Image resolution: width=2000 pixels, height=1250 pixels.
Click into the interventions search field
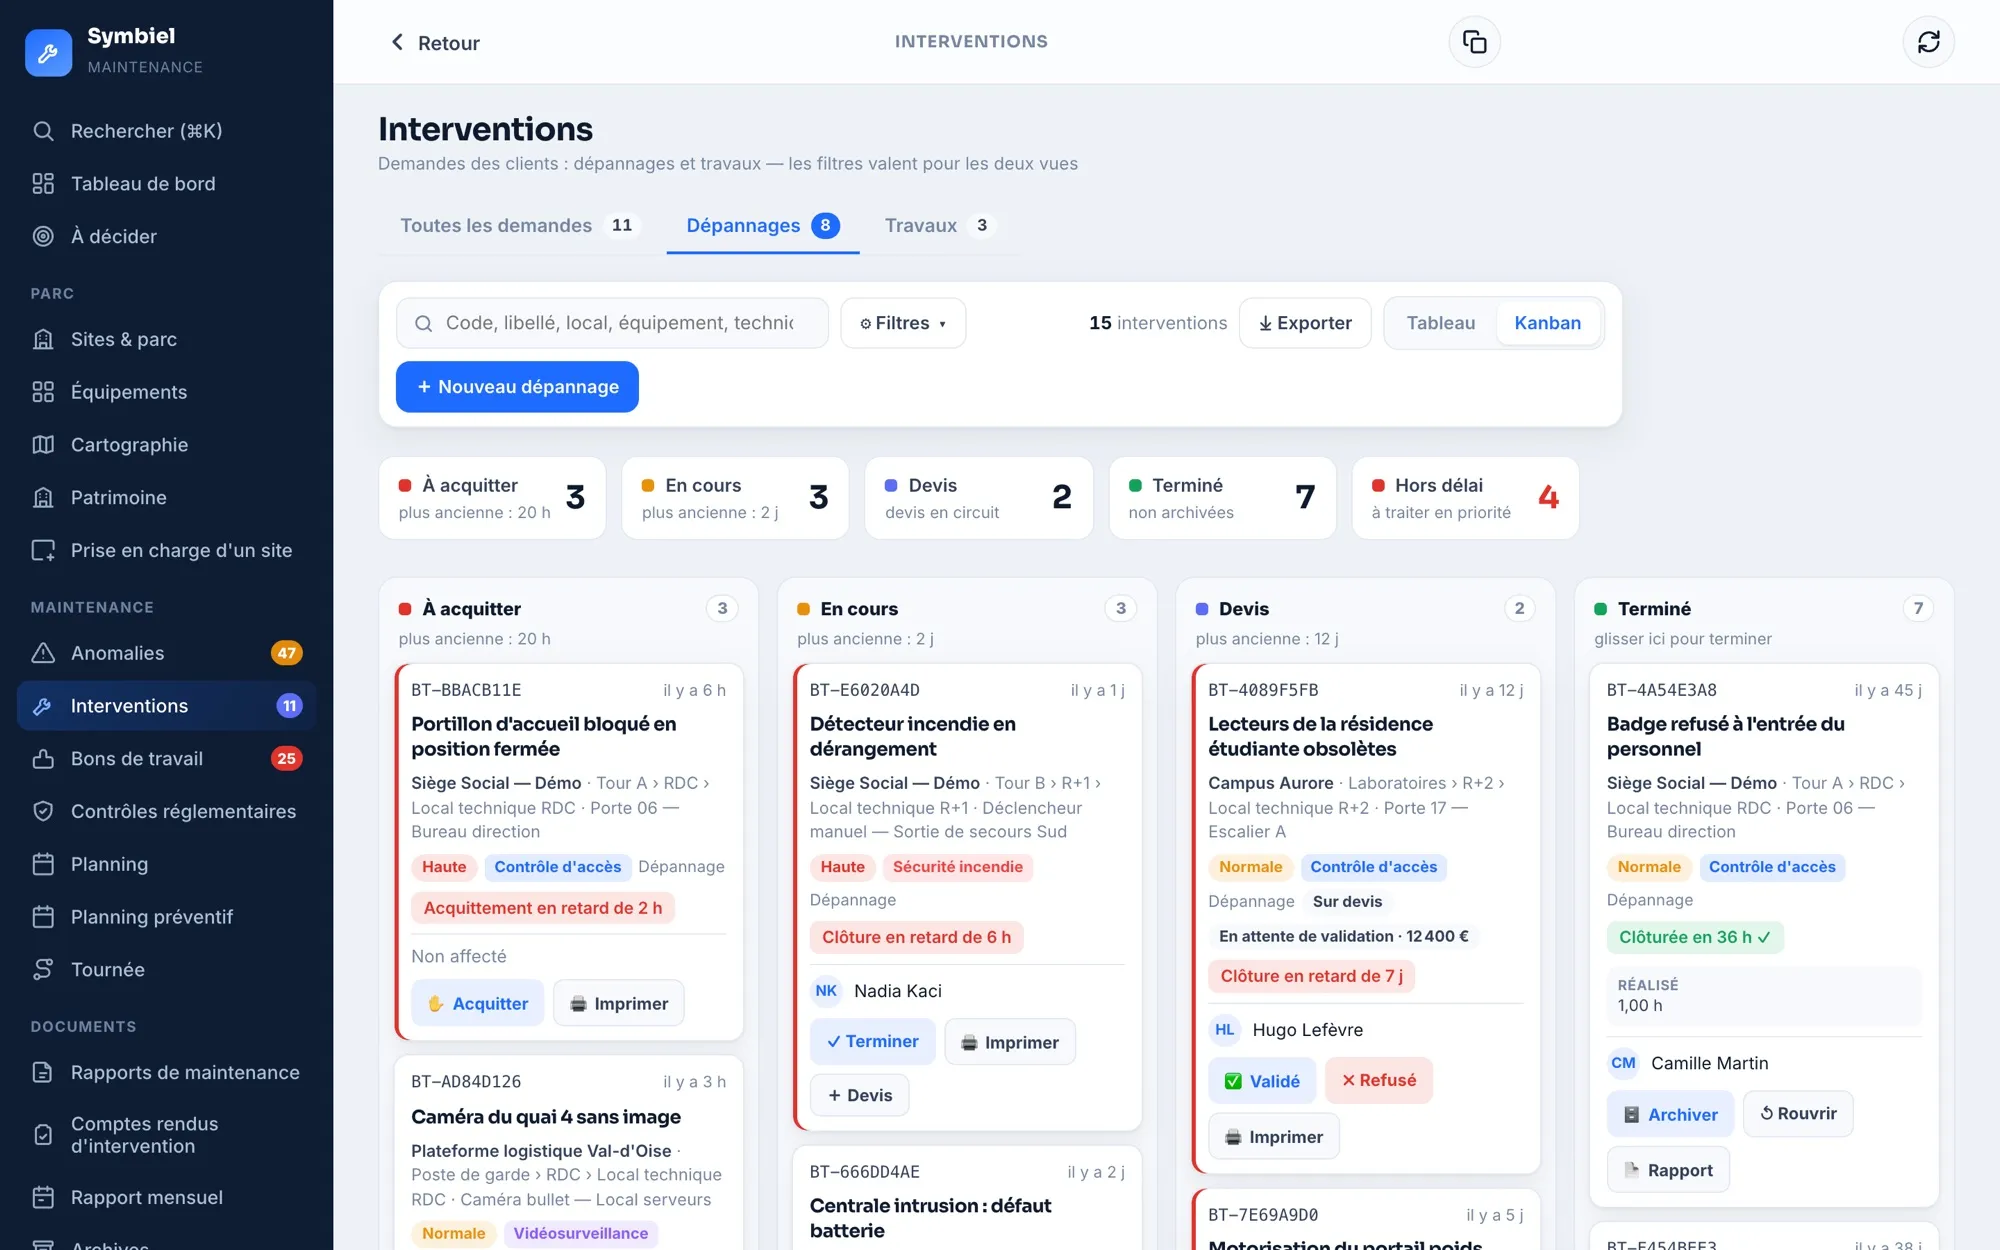612,323
